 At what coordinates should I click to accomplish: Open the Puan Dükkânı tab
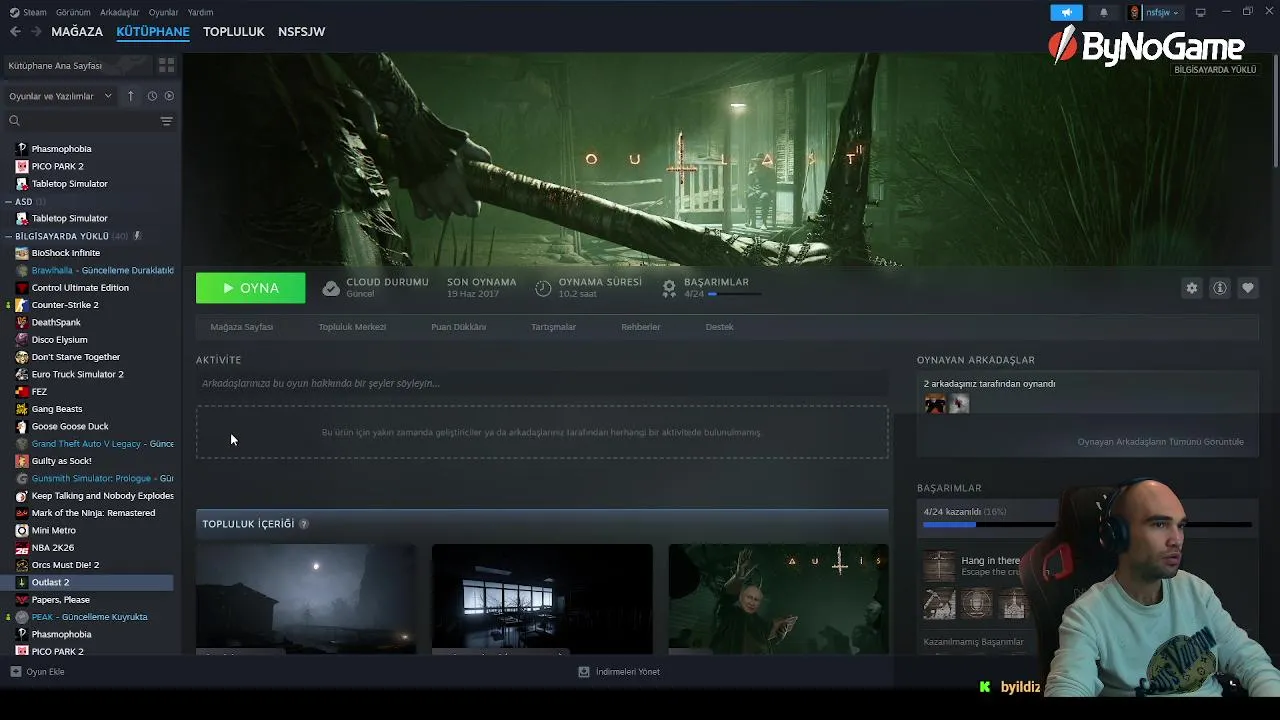[x=458, y=327]
